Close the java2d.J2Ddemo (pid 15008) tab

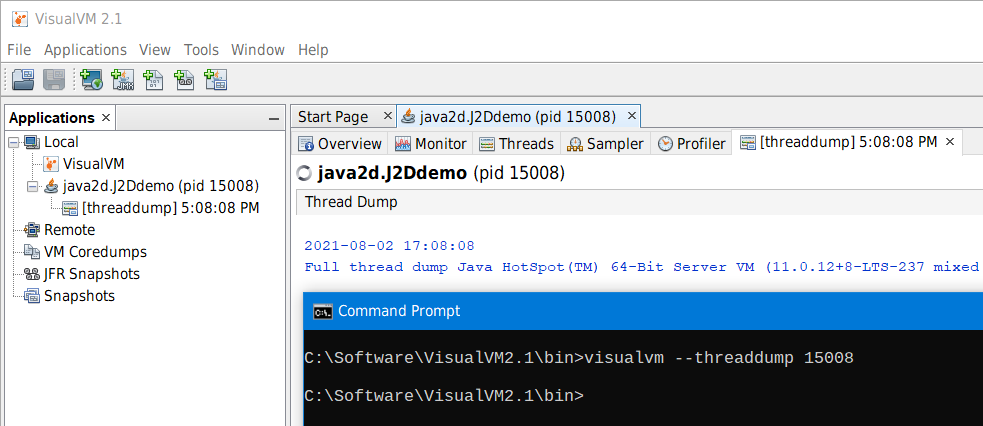tap(632, 116)
